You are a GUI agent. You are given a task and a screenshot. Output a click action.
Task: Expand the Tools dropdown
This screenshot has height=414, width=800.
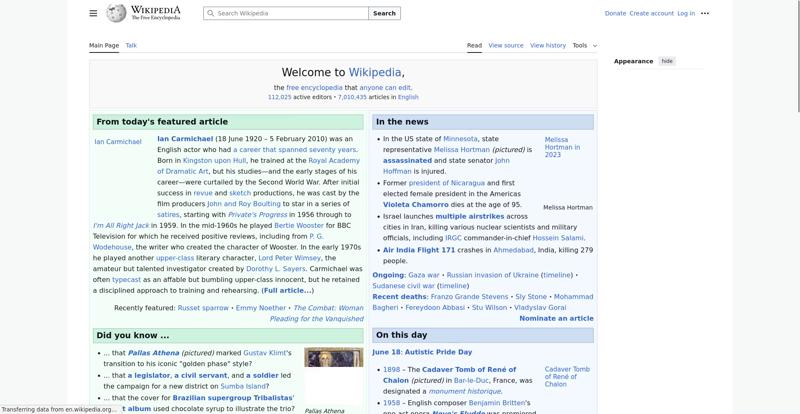pyautogui.click(x=584, y=45)
